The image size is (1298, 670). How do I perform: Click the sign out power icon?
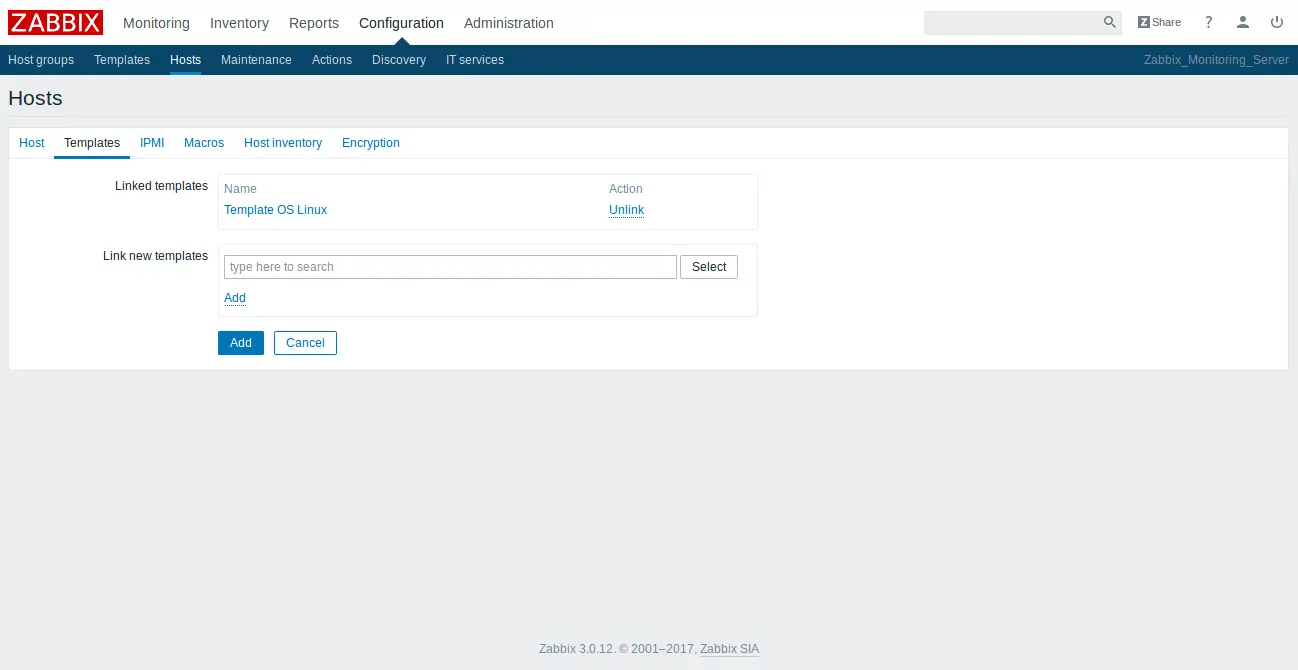tap(1277, 22)
